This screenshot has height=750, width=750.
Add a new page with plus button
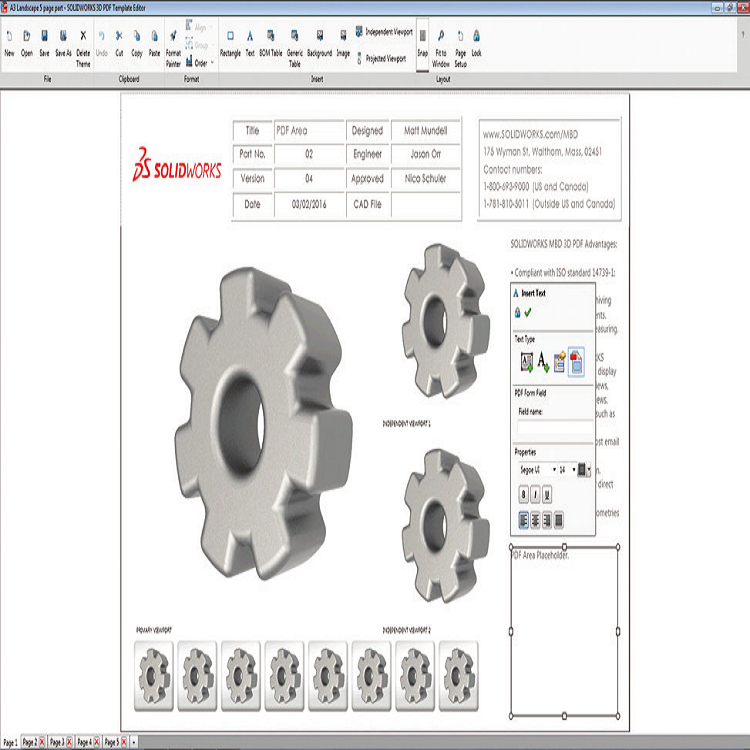133,742
